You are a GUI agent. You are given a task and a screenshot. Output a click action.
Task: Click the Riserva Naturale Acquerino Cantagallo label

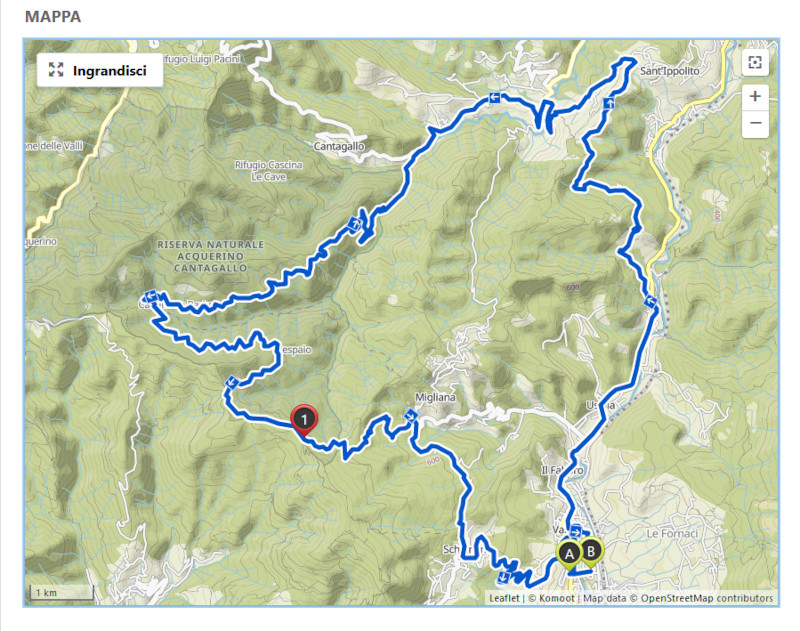coord(210,256)
